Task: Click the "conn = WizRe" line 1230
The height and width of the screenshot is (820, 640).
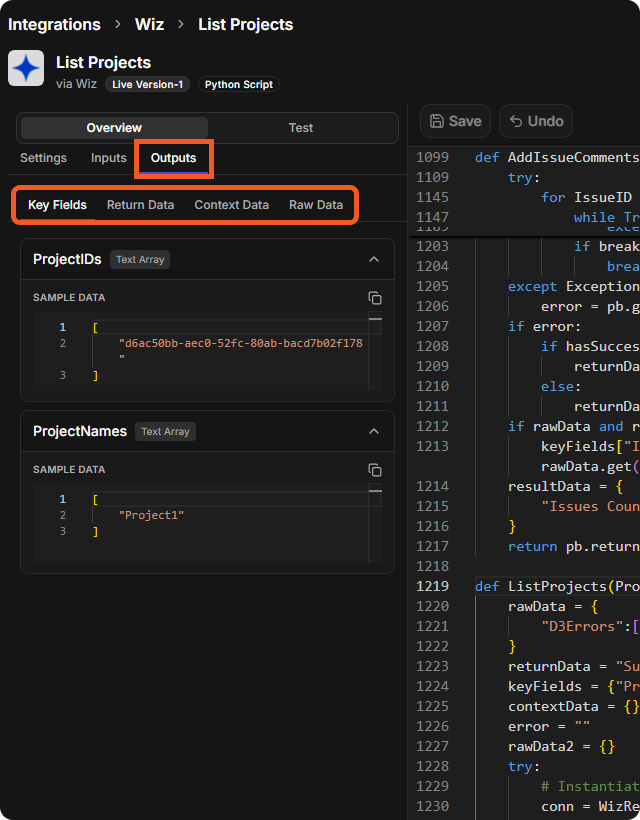Action: [x=590, y=806]
